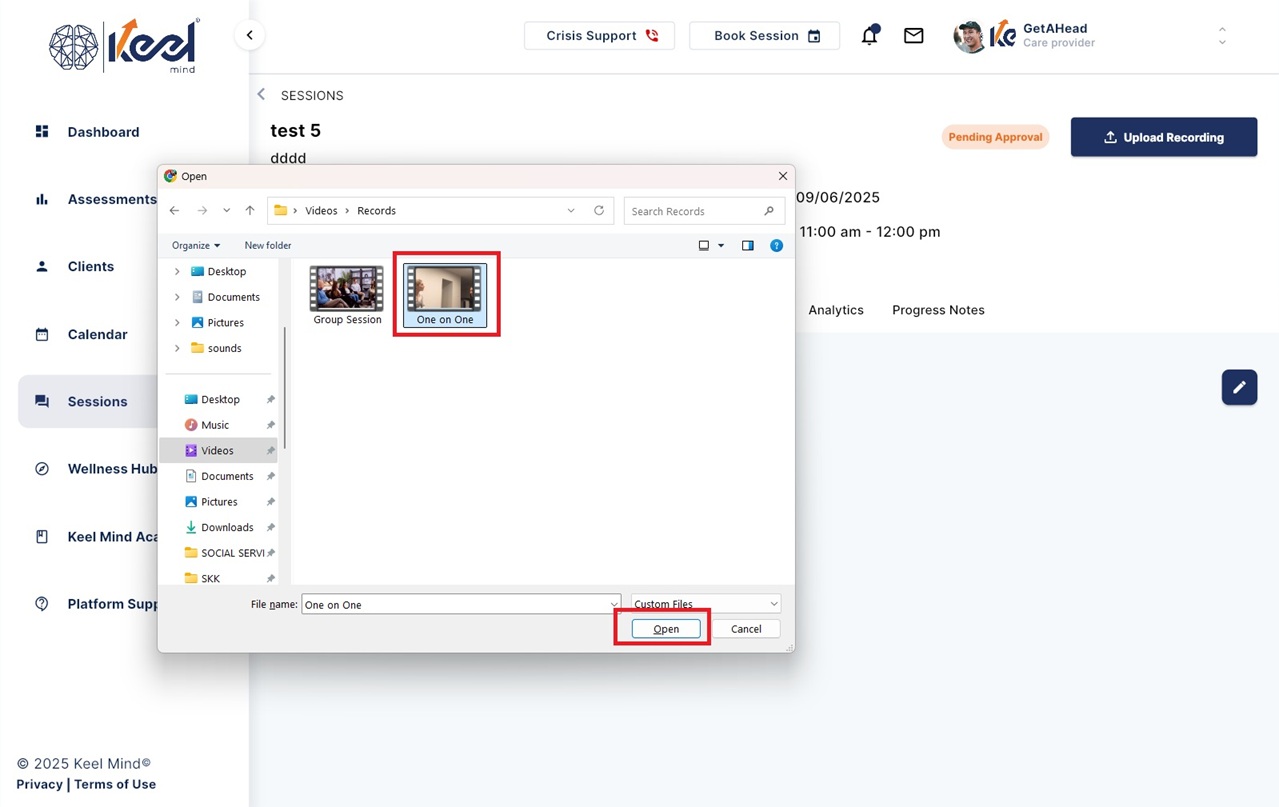Click the pencil edit button
The width and height of the screenshot is (1279, 807).
click(x=1239, y=387)
